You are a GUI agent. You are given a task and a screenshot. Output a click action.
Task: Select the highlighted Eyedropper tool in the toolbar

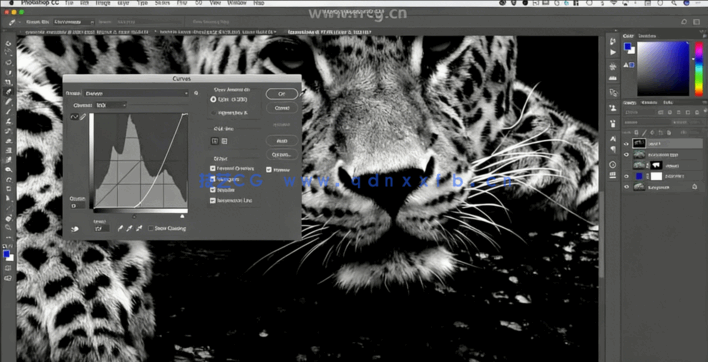(x=9, y=92)
